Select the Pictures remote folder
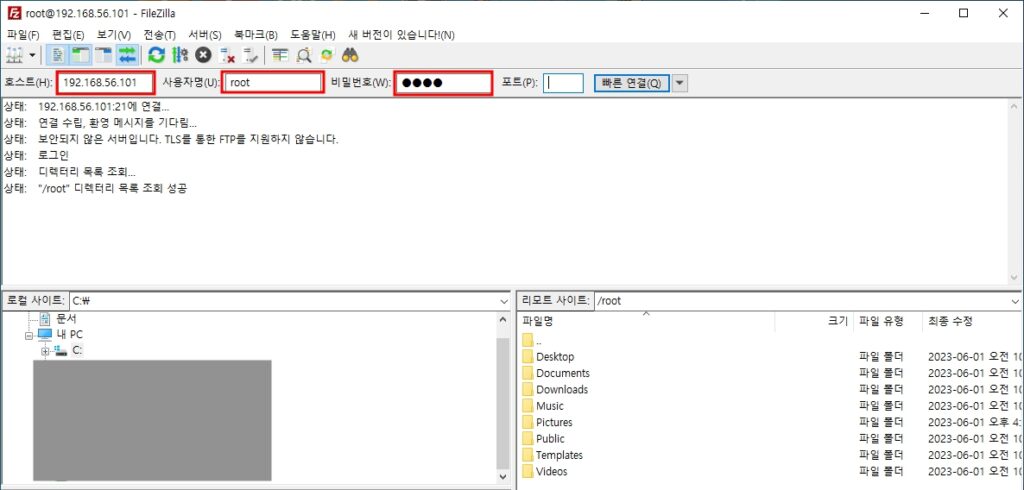Image resolution: width=1024 pixels, height=490 pixels. [554, 422]
